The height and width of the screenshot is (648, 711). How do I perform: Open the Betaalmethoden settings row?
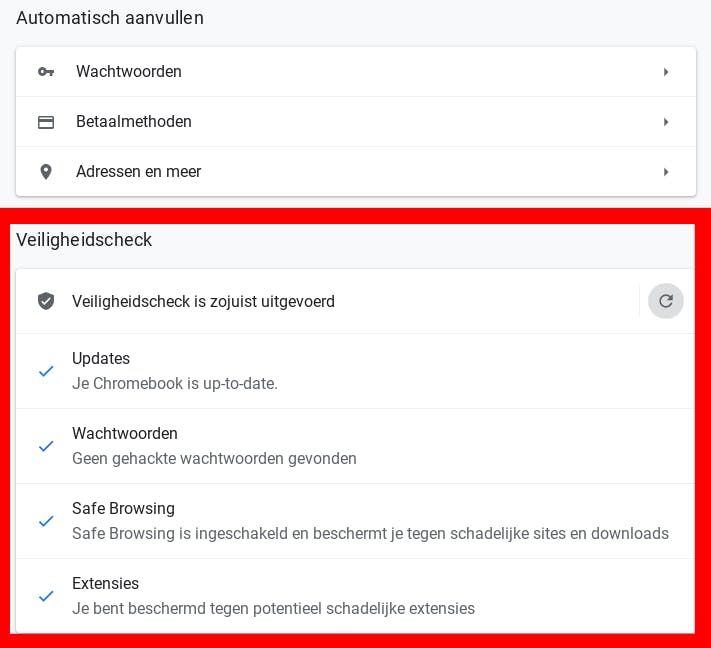pos(134,122)
